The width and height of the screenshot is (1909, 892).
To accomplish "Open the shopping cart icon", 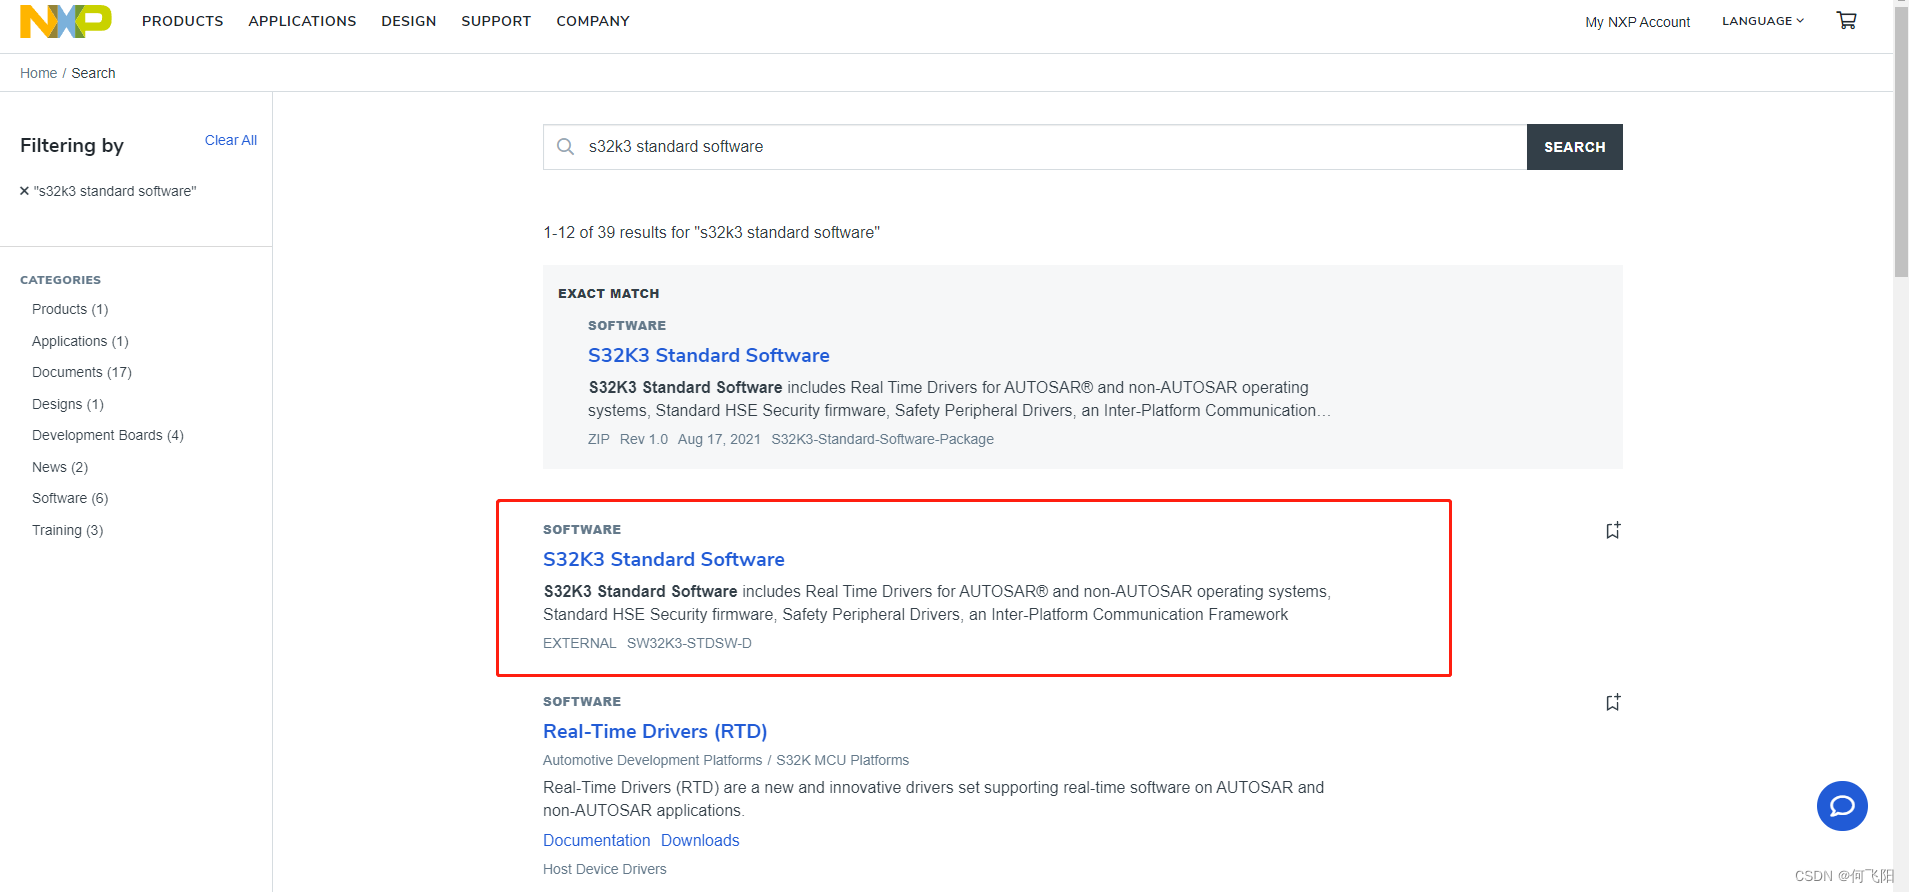I will coord(1846,20).
